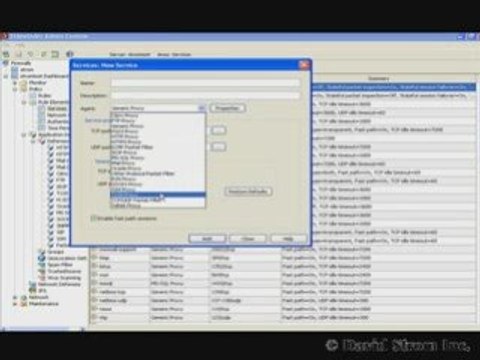Click the Close button in the dialog
Image resolution: width=480 pixels, height=360 pixels.
click(248, 239)
